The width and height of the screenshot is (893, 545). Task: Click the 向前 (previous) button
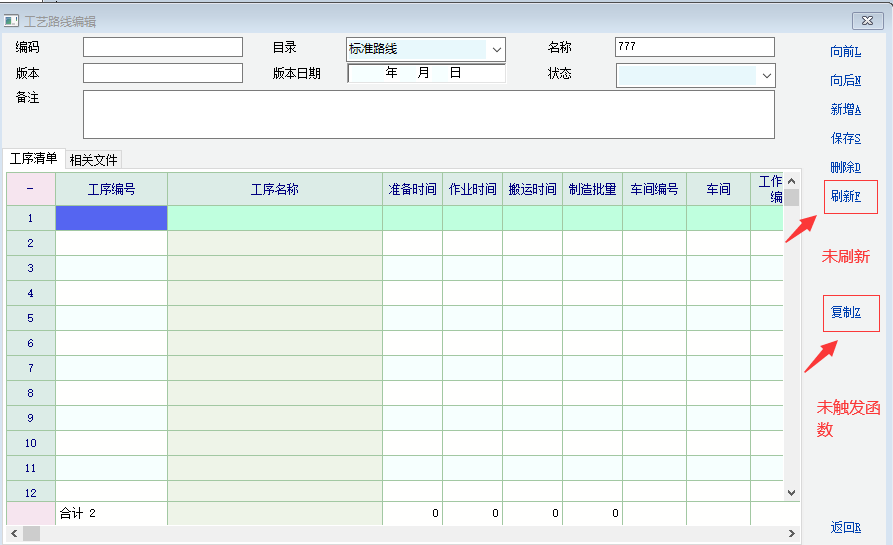click(x=845, y=52)
